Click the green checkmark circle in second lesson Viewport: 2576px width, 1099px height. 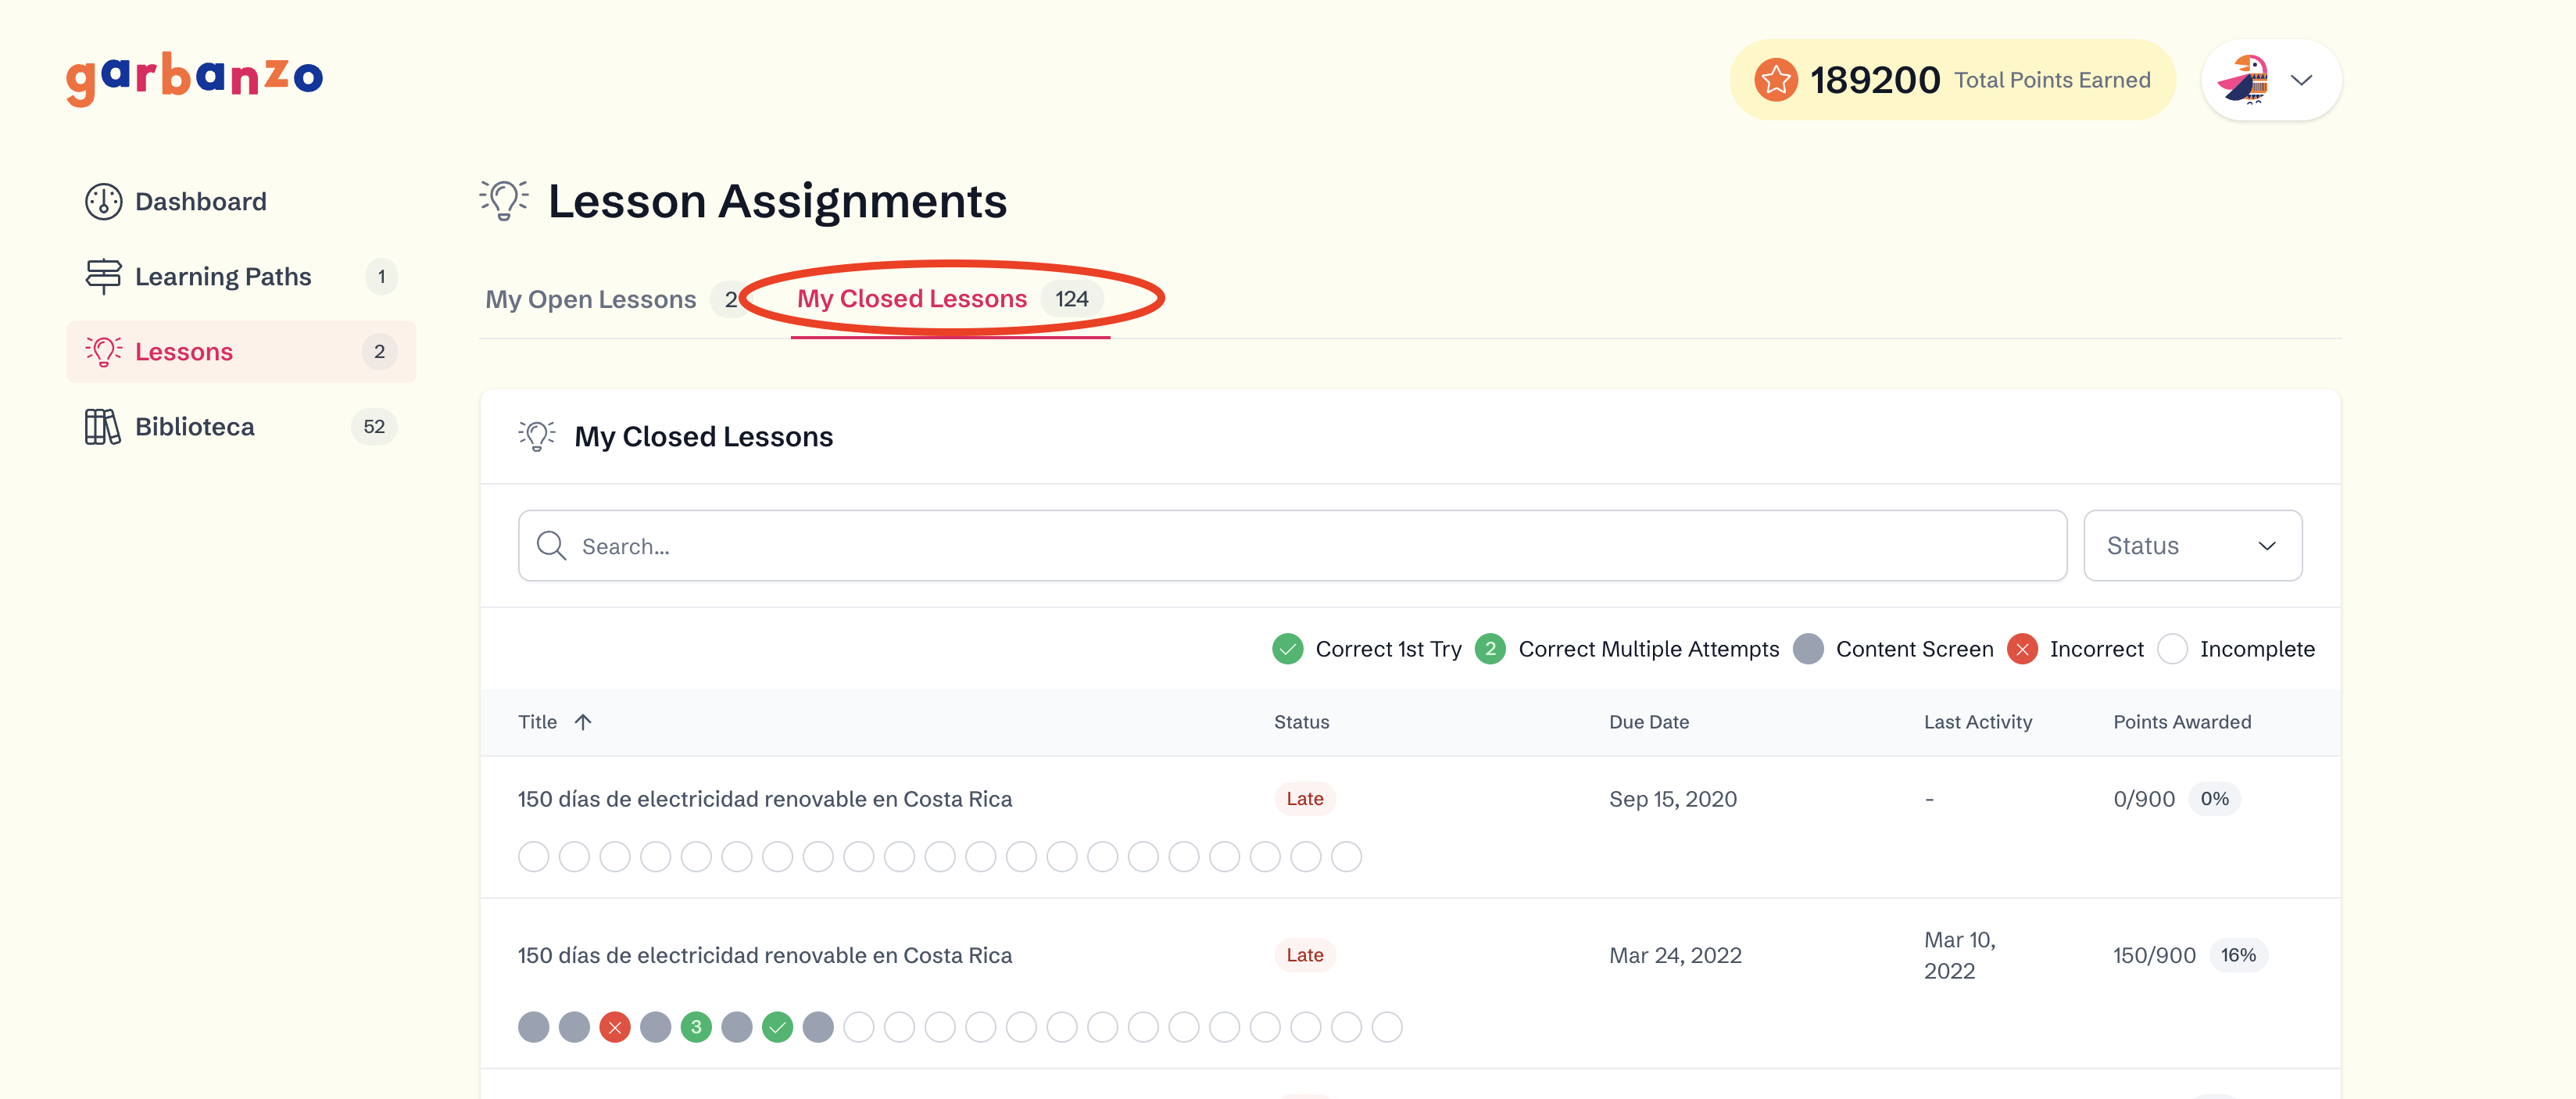(x=777, y=1027)
